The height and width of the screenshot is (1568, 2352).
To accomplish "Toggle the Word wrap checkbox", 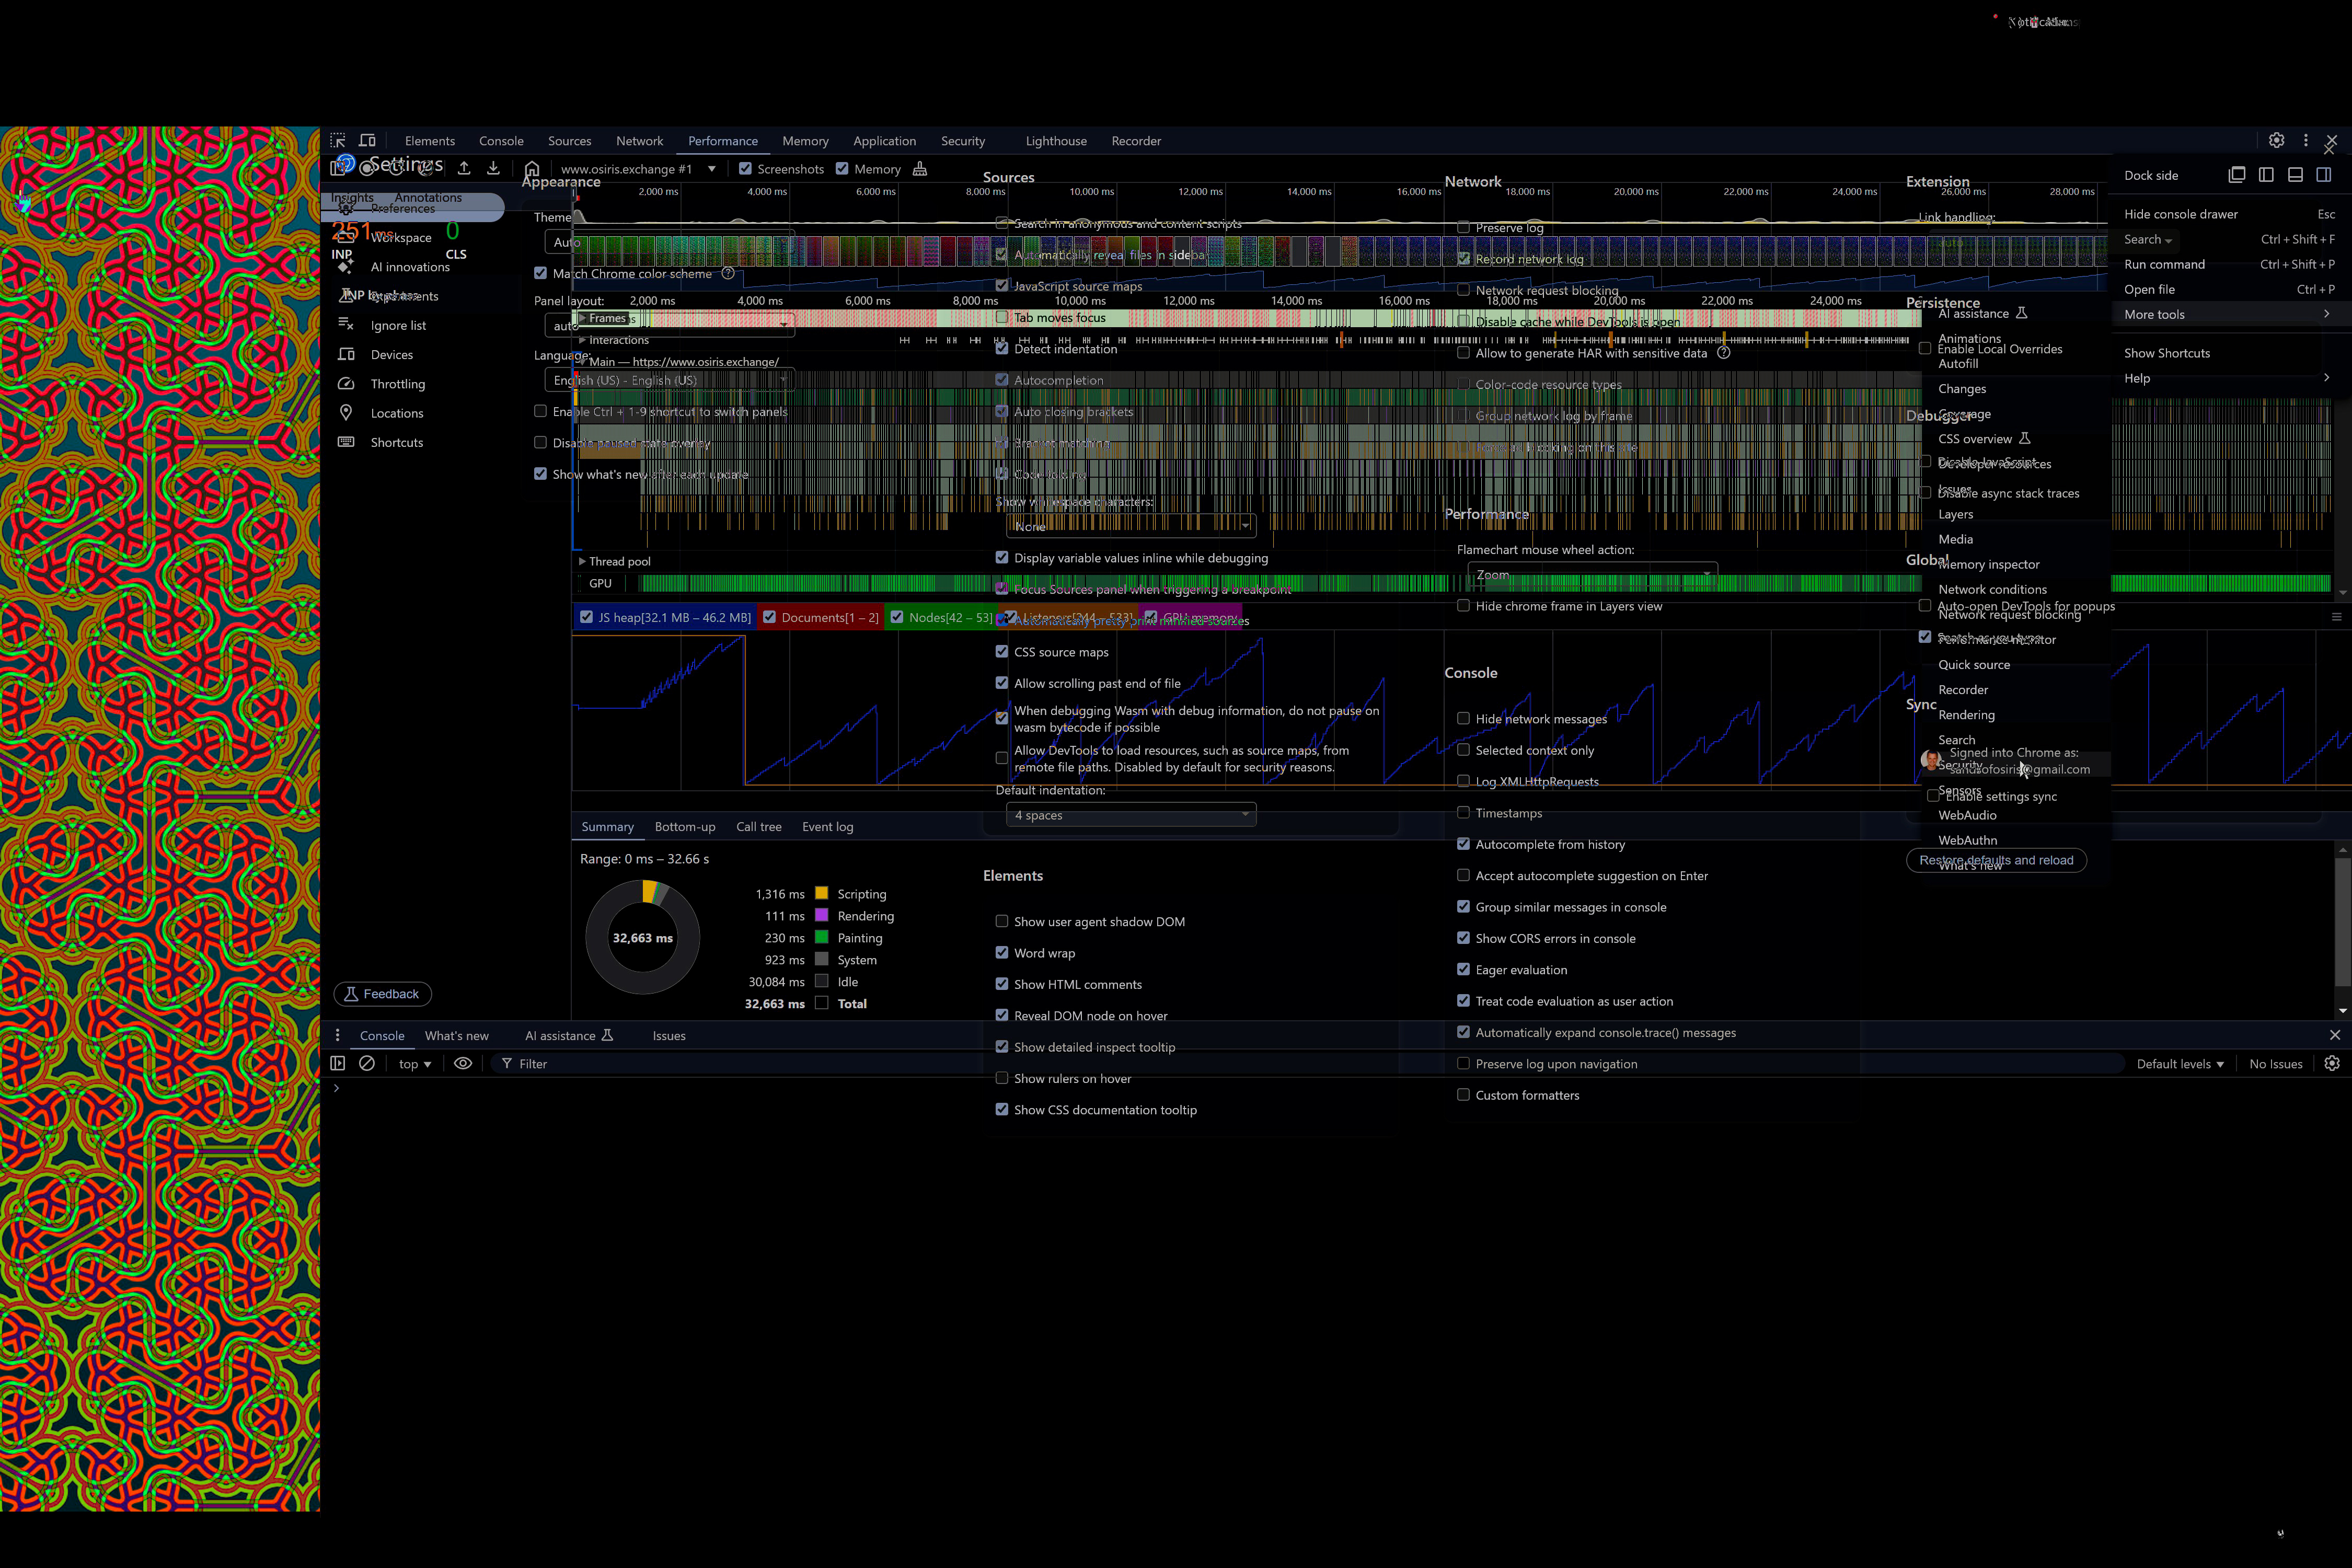I will click(1001, 953).
